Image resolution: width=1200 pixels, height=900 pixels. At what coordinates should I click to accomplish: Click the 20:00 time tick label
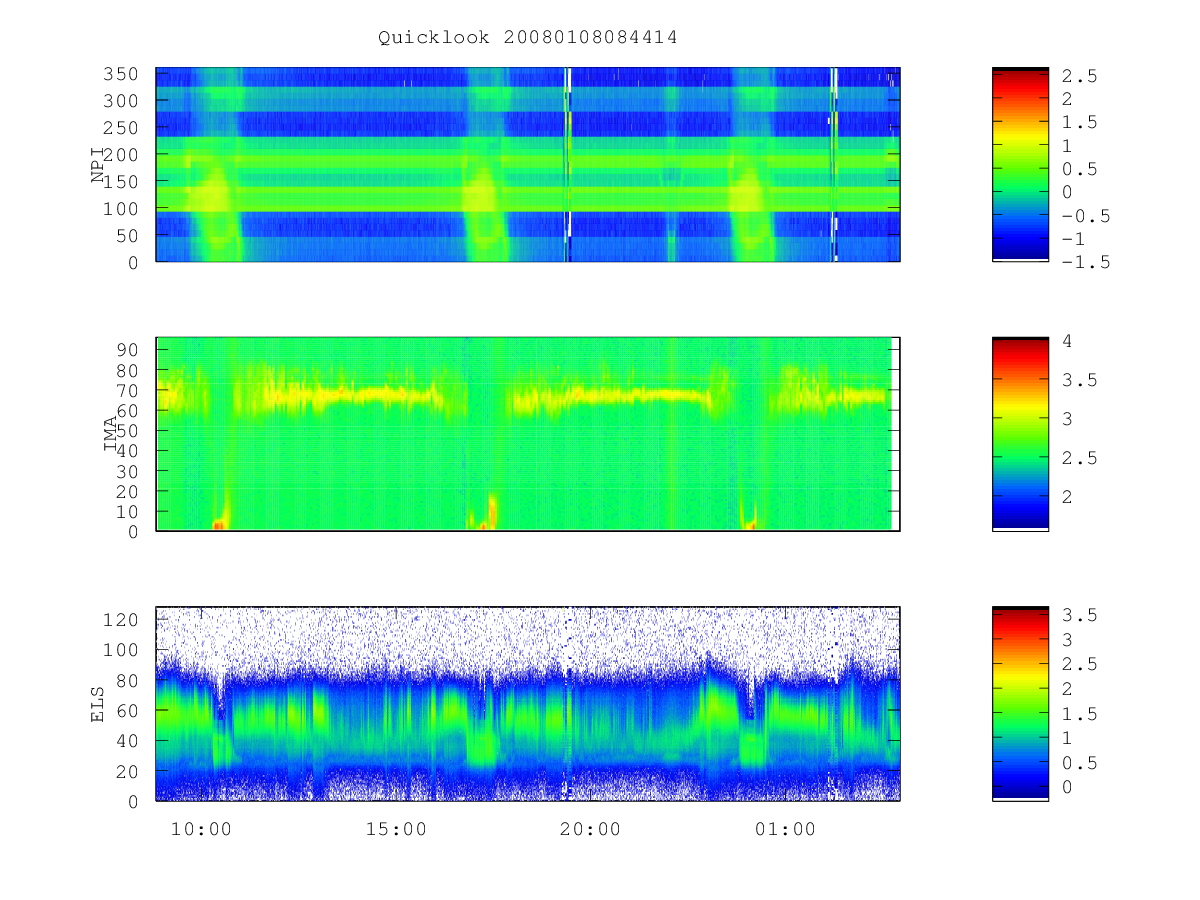(x=590, y=830)
